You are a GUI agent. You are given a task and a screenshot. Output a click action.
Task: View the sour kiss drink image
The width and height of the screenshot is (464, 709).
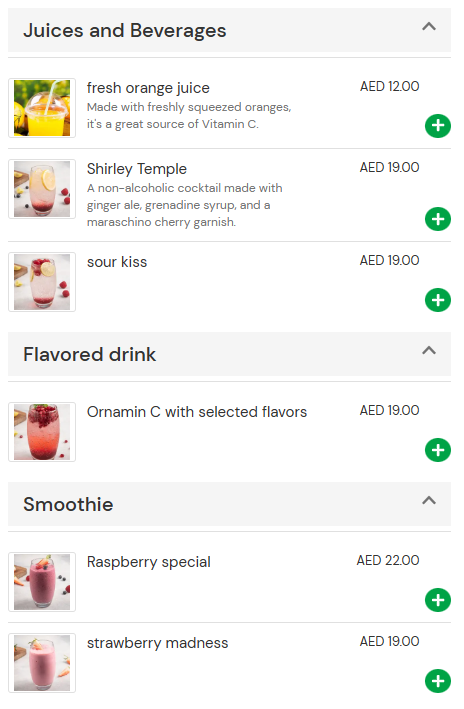[42, 282]
